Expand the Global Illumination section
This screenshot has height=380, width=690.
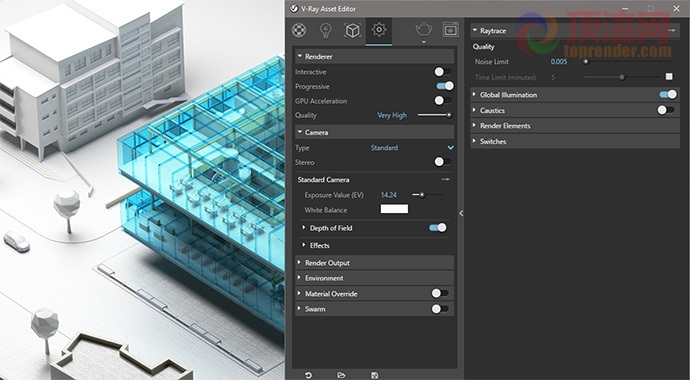click(474, 95)
